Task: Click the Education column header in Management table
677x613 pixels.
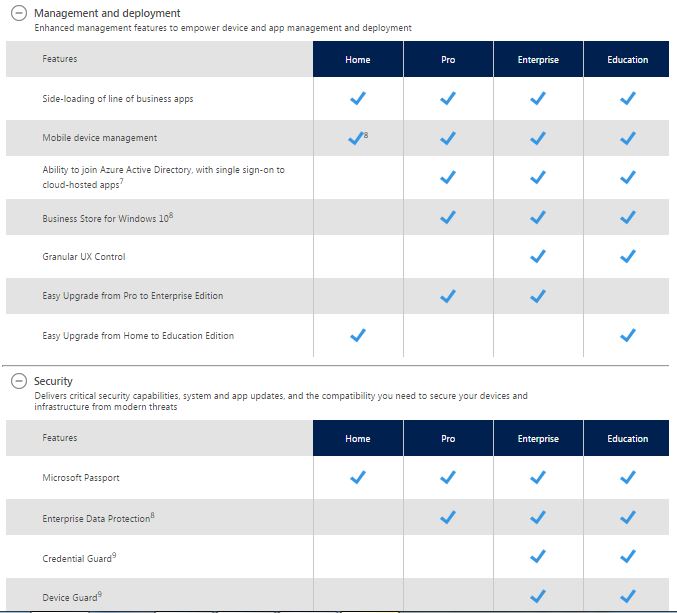Action: pos(628,60)
